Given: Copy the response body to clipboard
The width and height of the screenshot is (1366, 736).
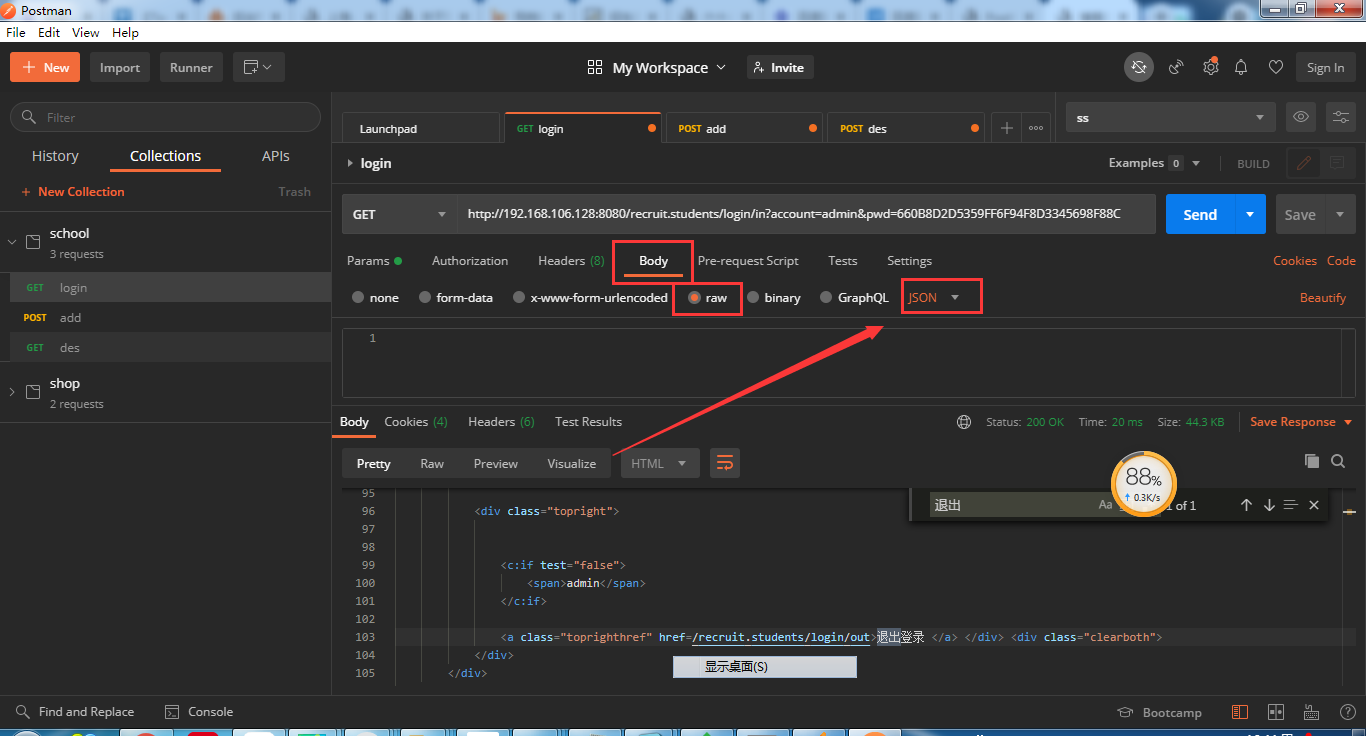Looking at the screenshot, I should pos(1312,461).
